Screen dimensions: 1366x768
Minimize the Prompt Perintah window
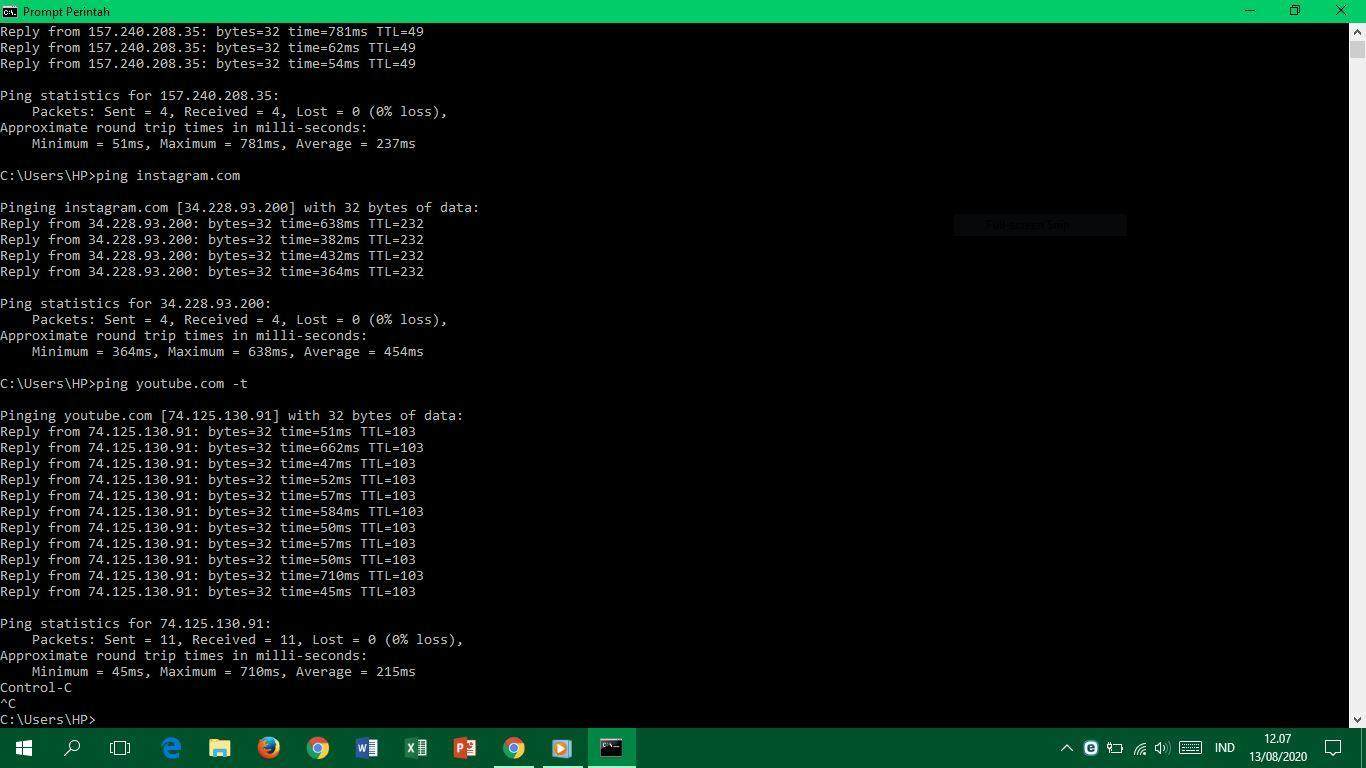1250,11
